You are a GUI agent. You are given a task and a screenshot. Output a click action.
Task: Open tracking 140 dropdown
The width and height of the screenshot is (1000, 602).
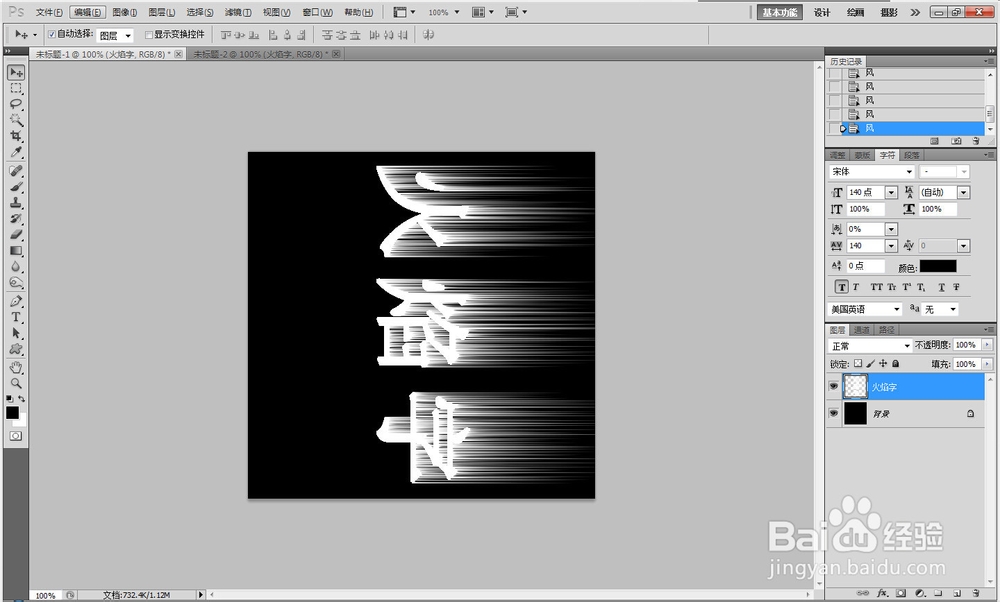point(891,246)
